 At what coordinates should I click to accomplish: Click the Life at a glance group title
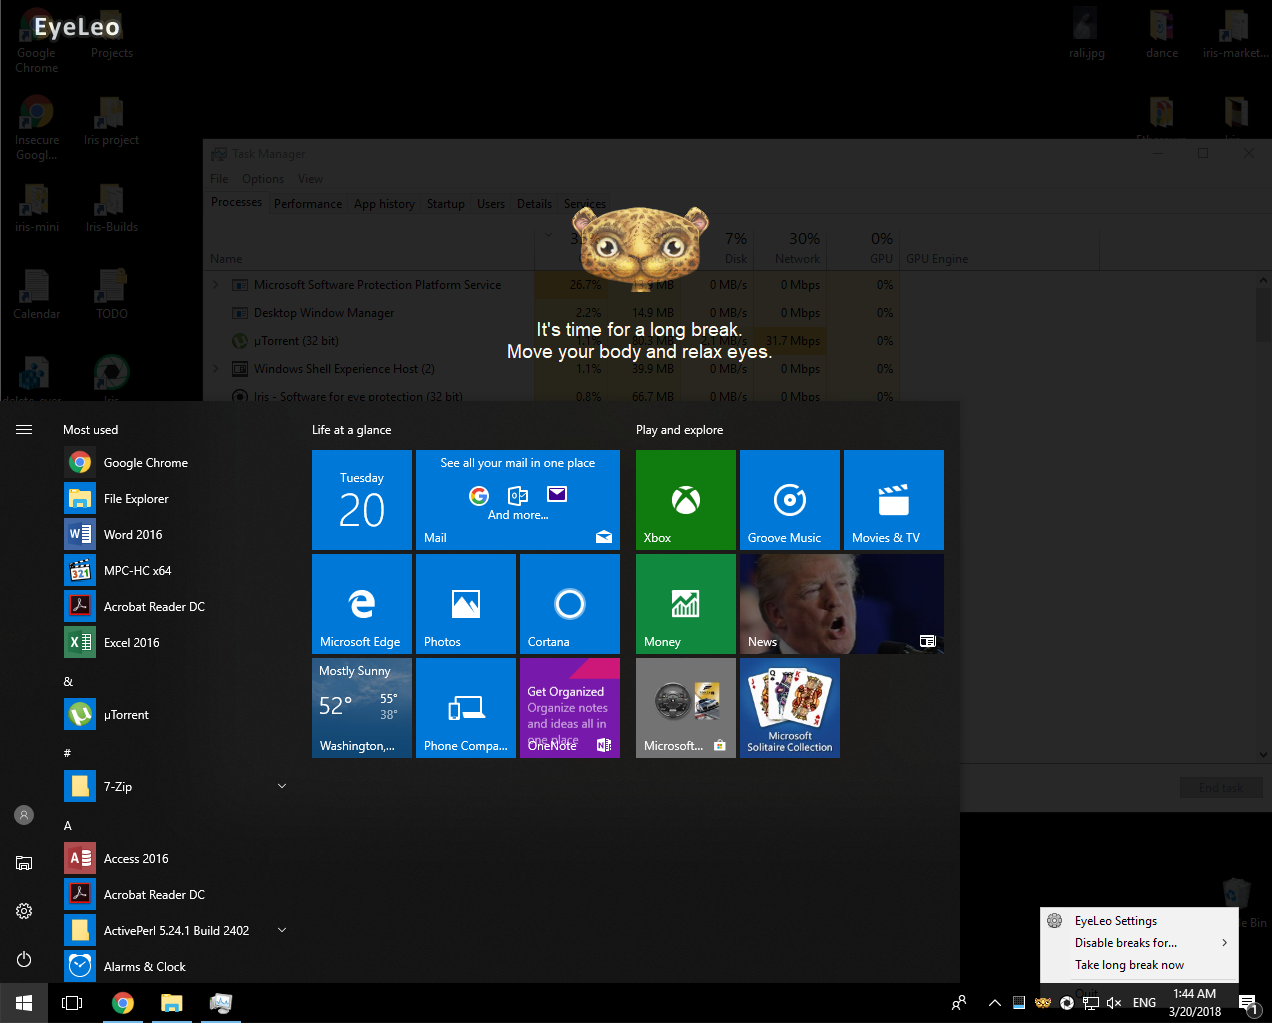pyautogui.click(x=352, y=430)
